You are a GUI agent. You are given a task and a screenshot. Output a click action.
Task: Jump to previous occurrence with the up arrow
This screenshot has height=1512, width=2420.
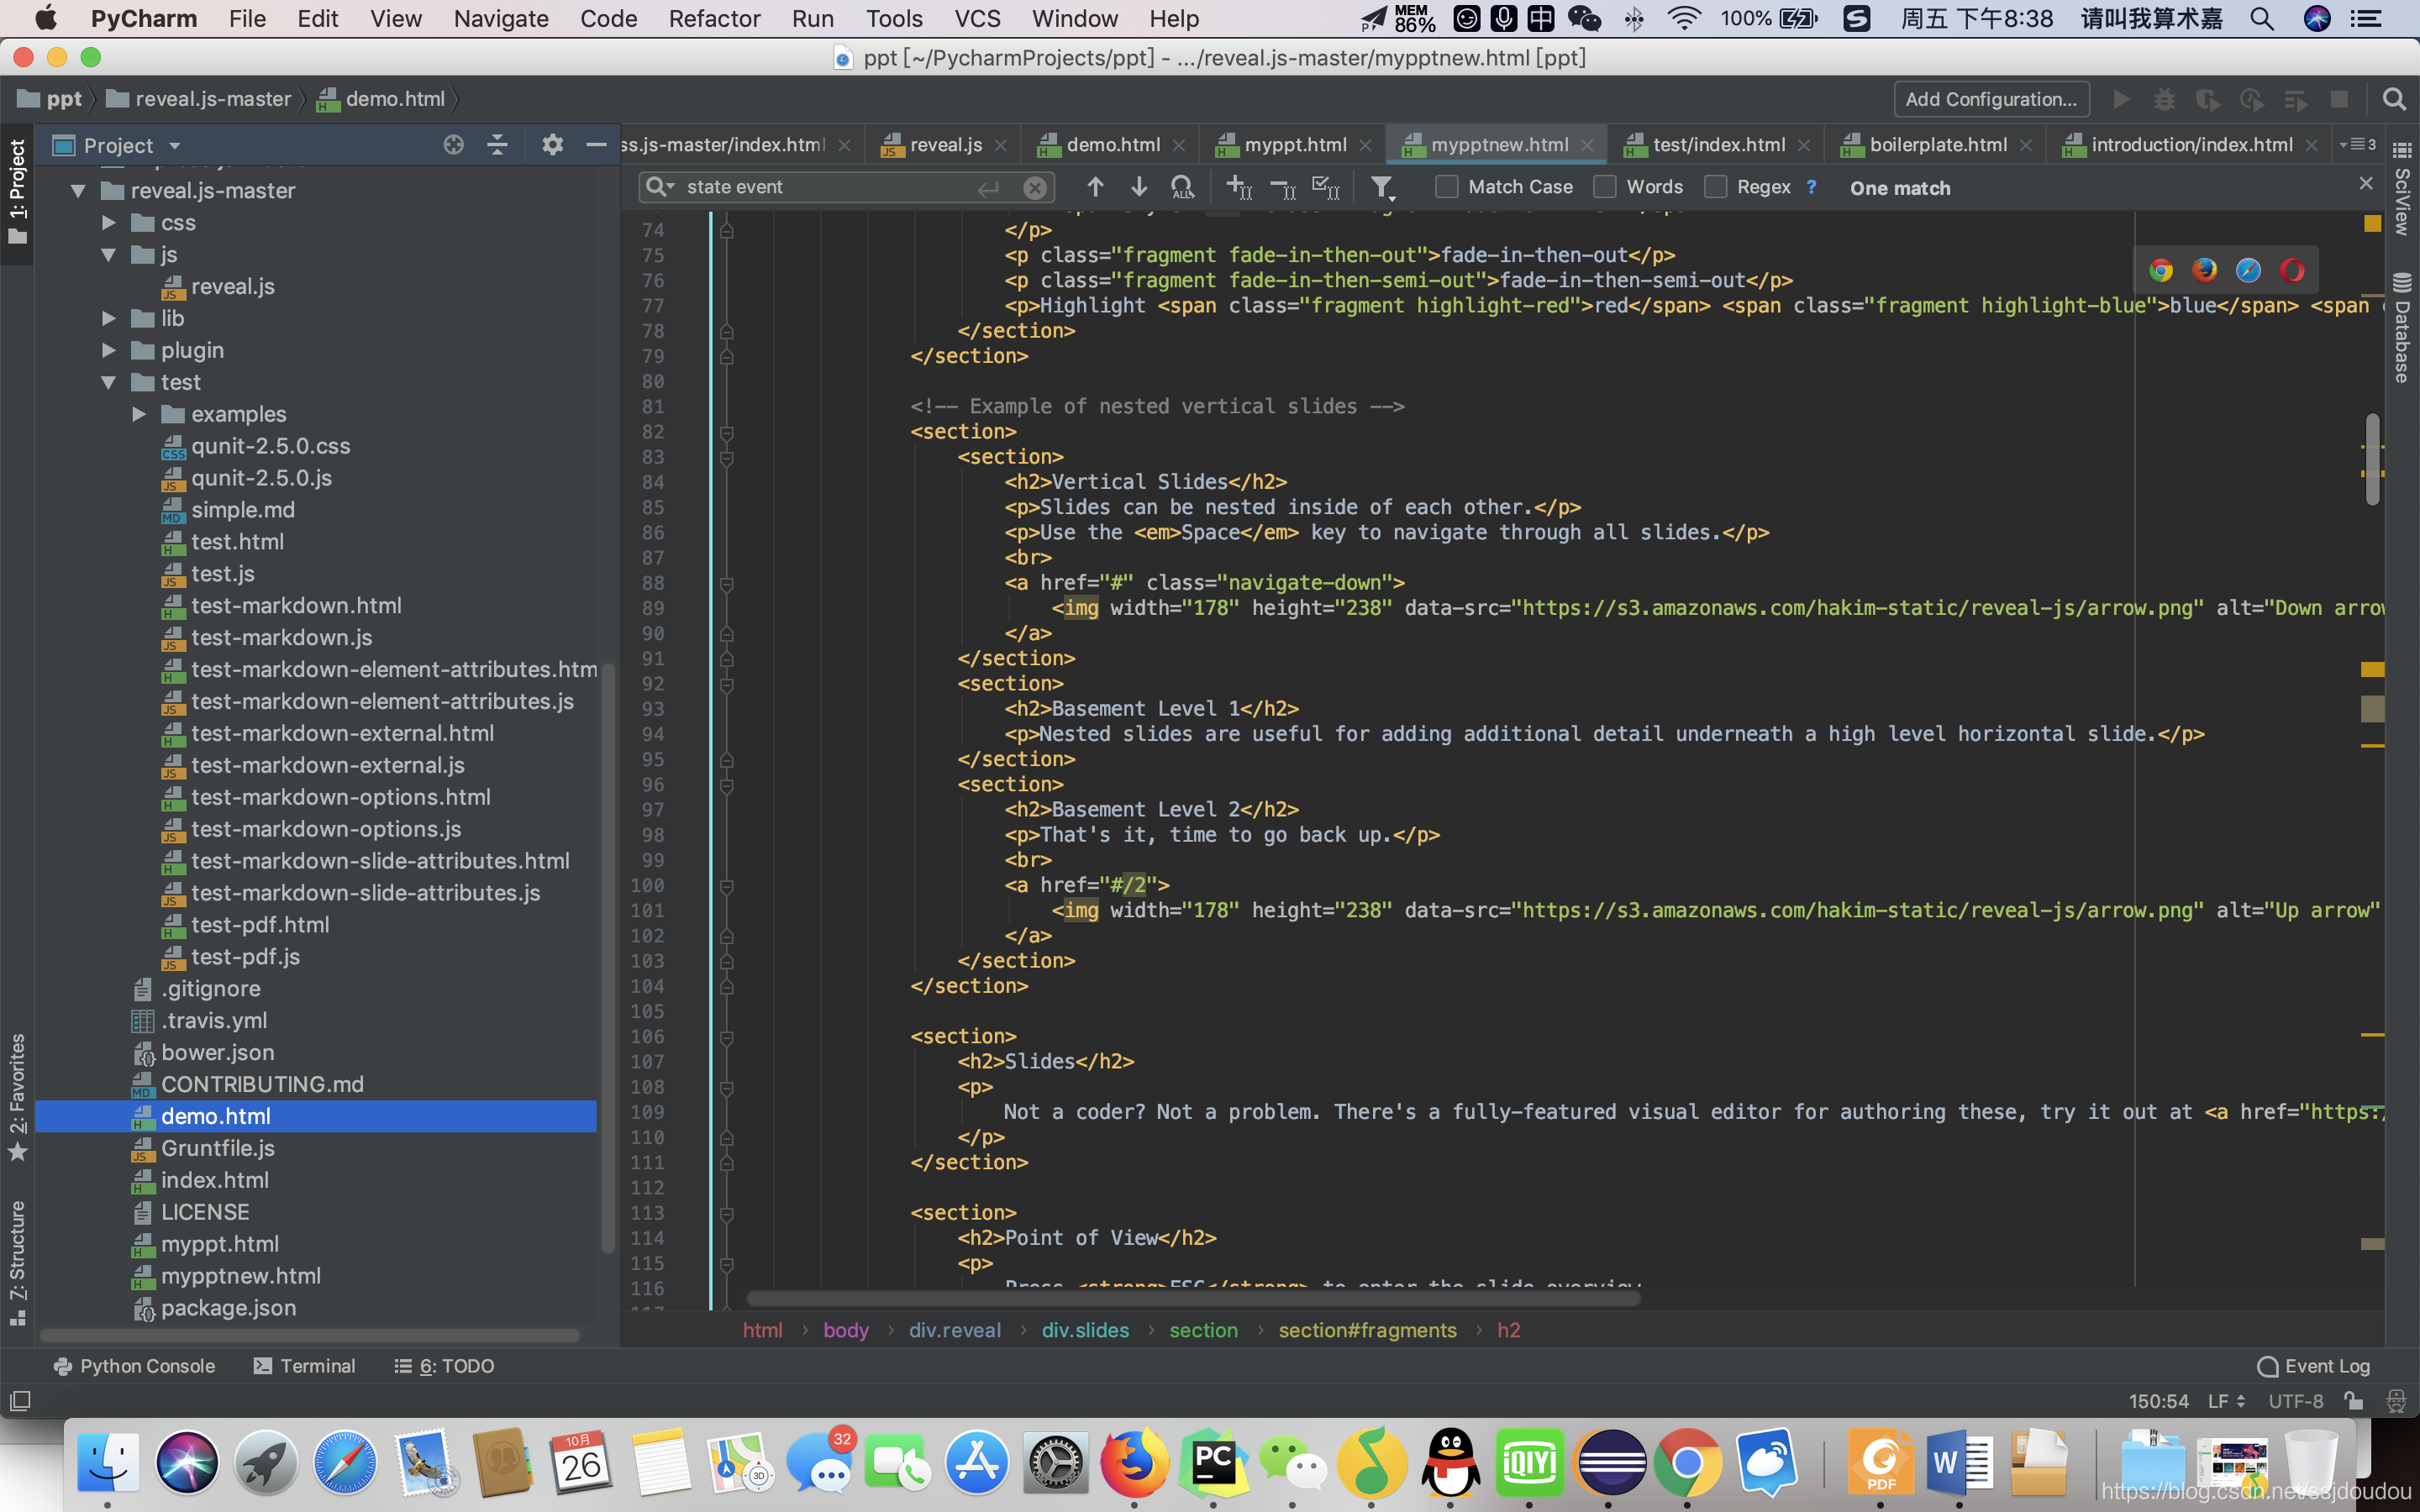[1095, 187]
